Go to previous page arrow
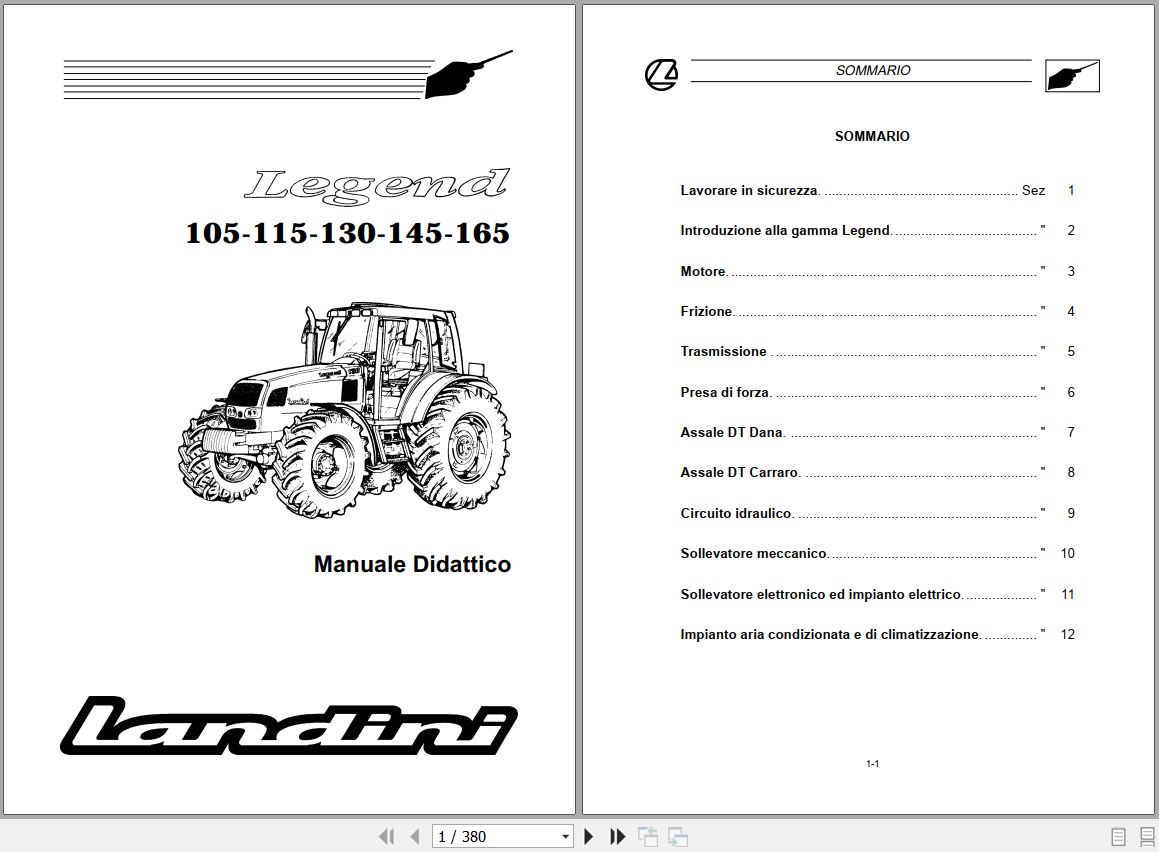 coord(415,836)
